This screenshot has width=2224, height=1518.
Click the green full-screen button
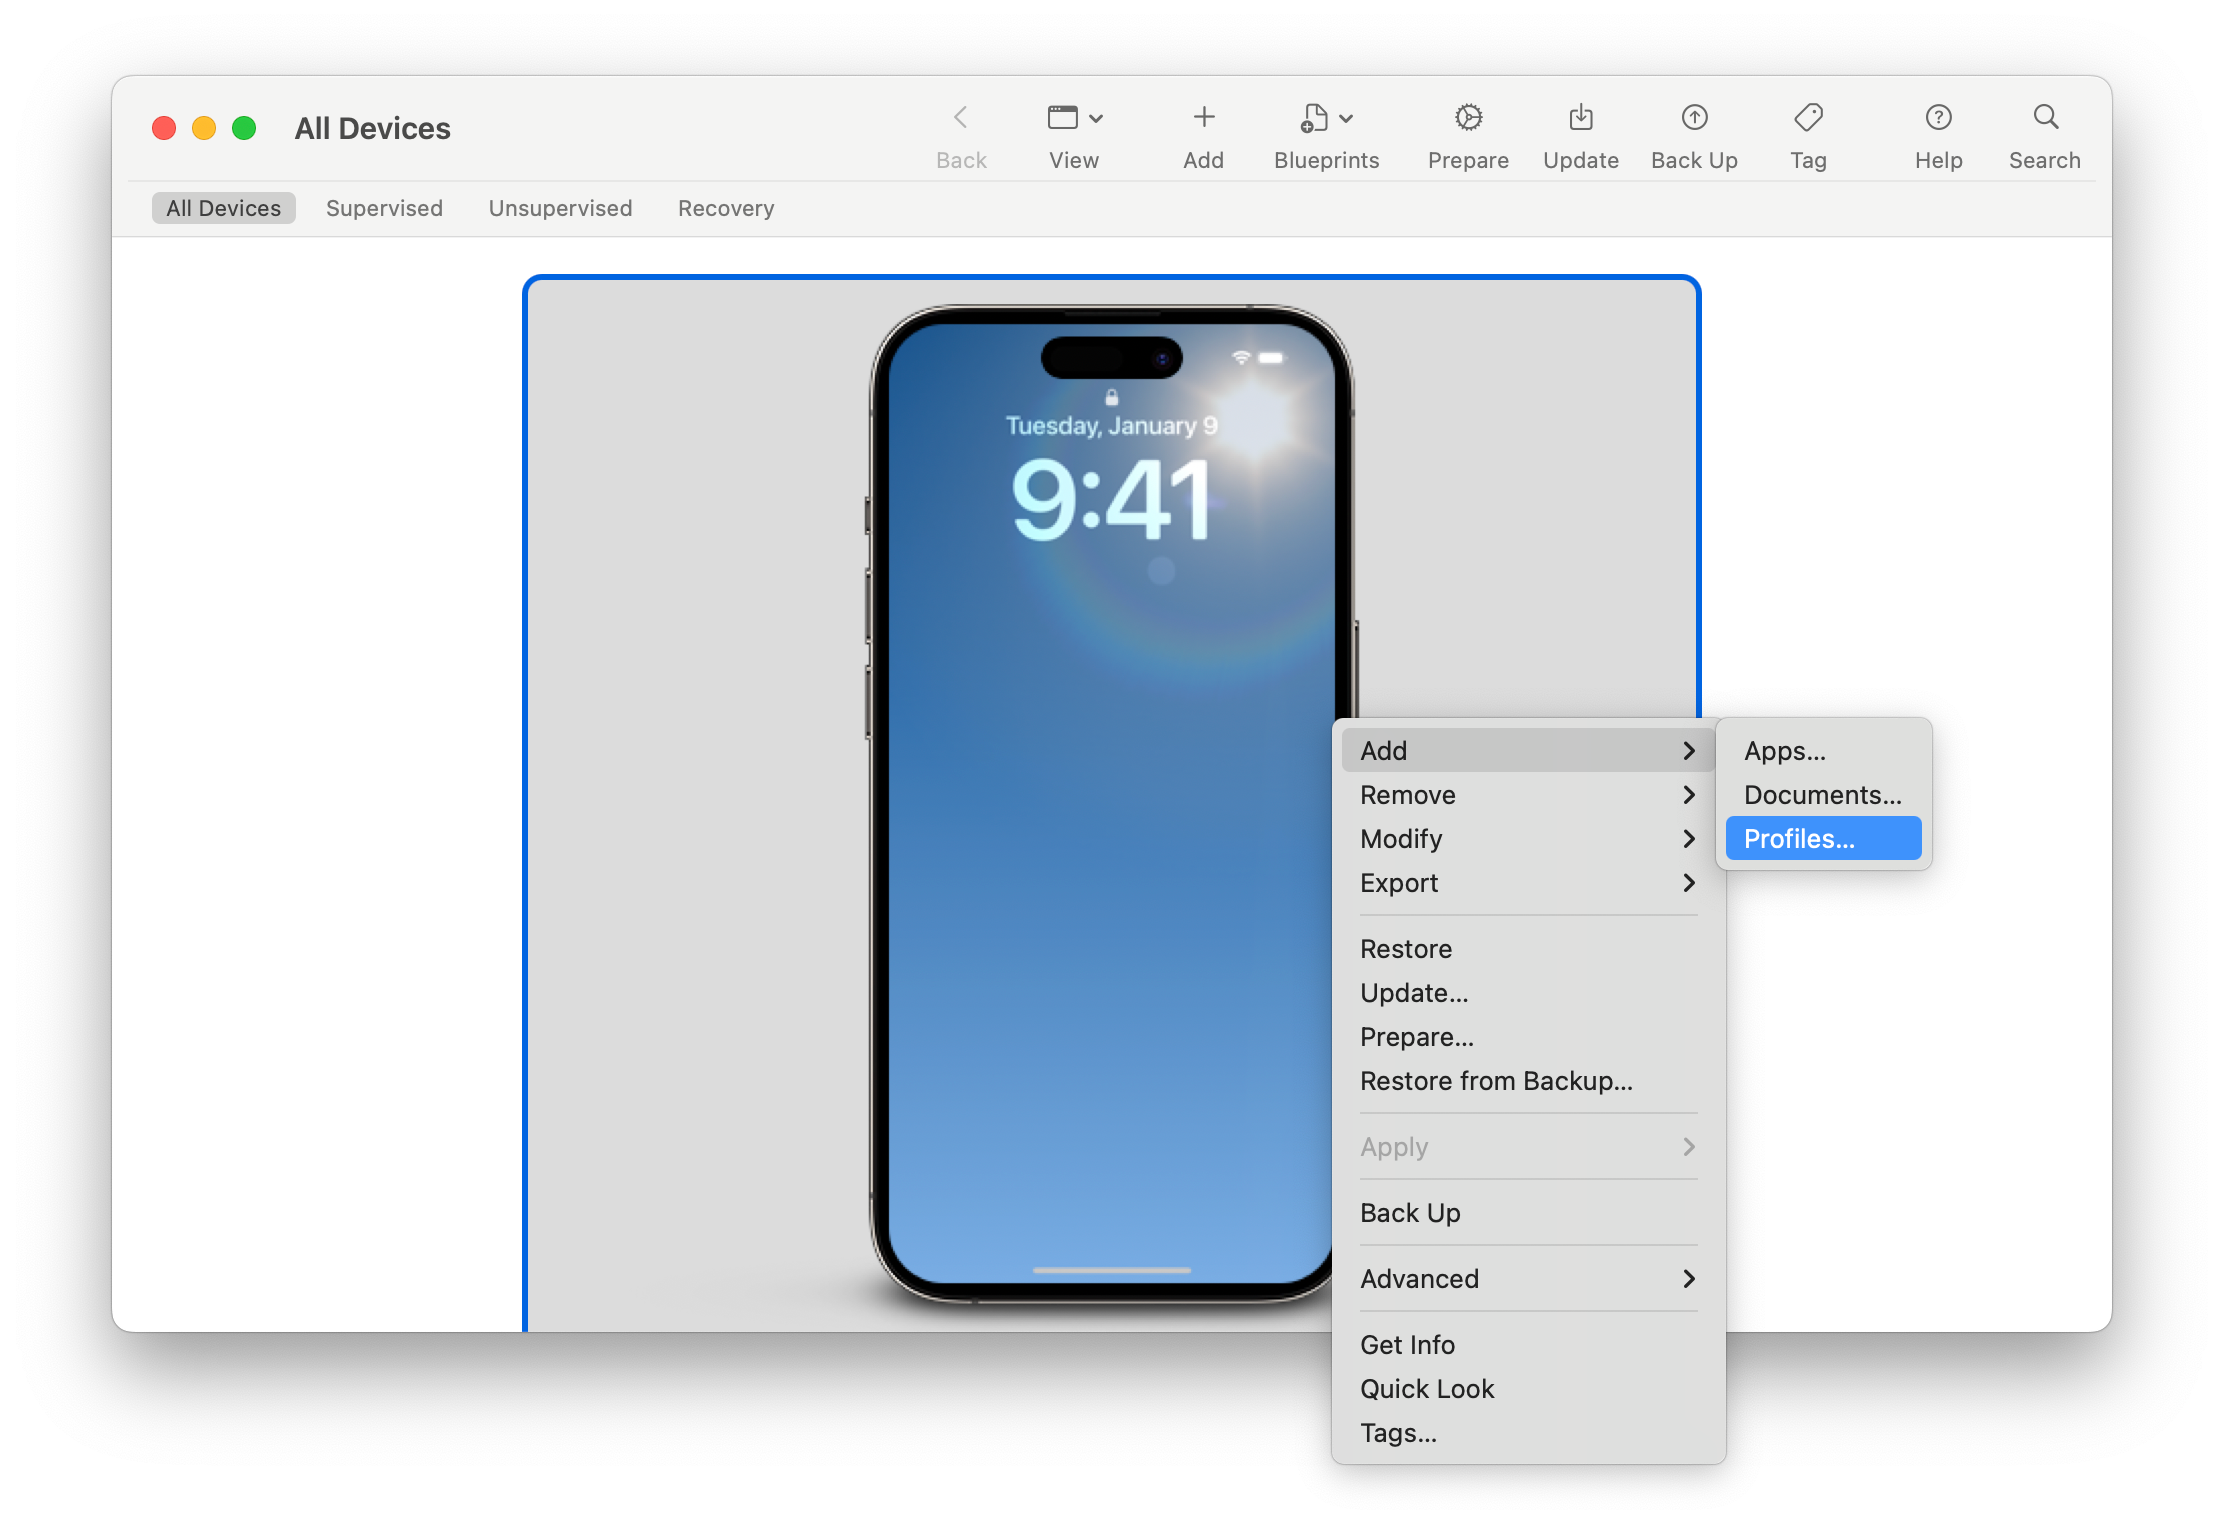(x=244, y=128)
